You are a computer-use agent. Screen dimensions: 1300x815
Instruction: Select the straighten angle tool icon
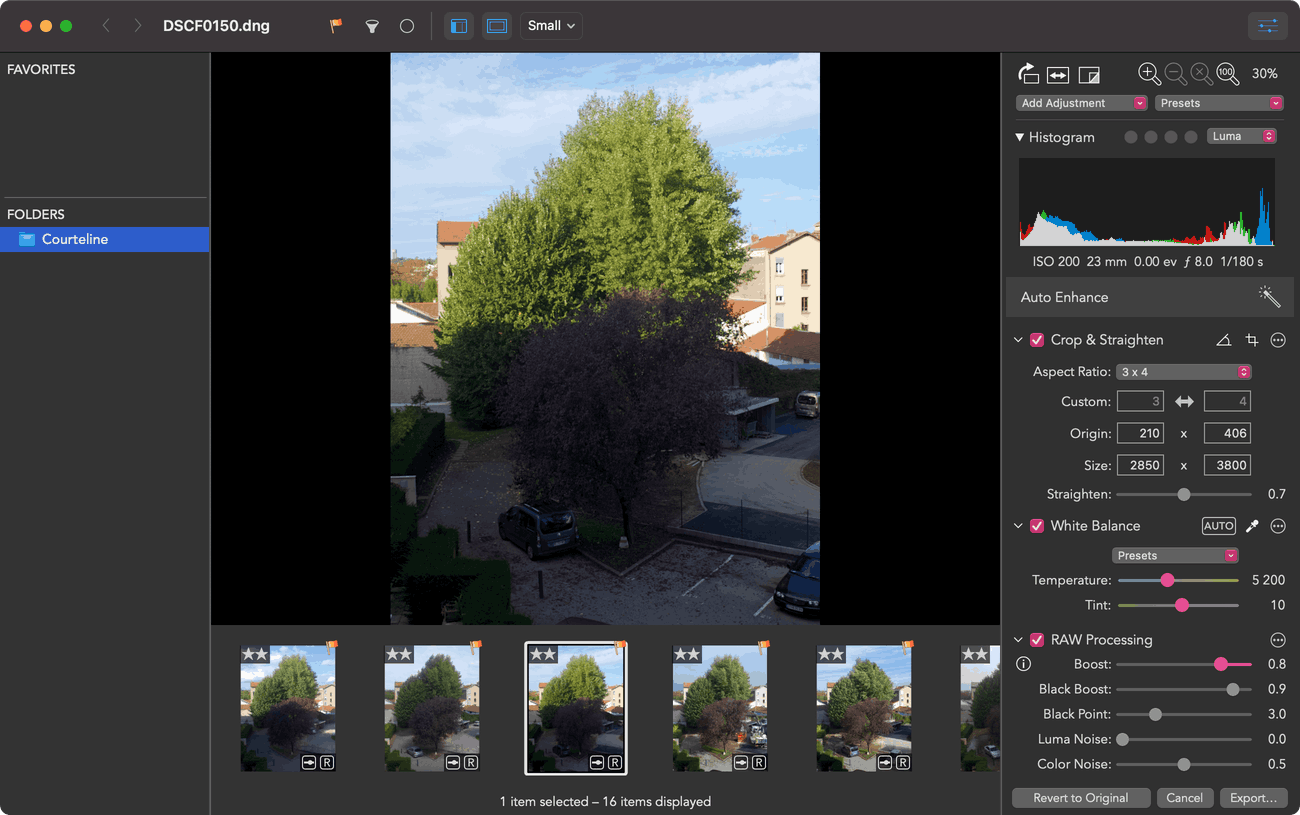[1223, 340]
